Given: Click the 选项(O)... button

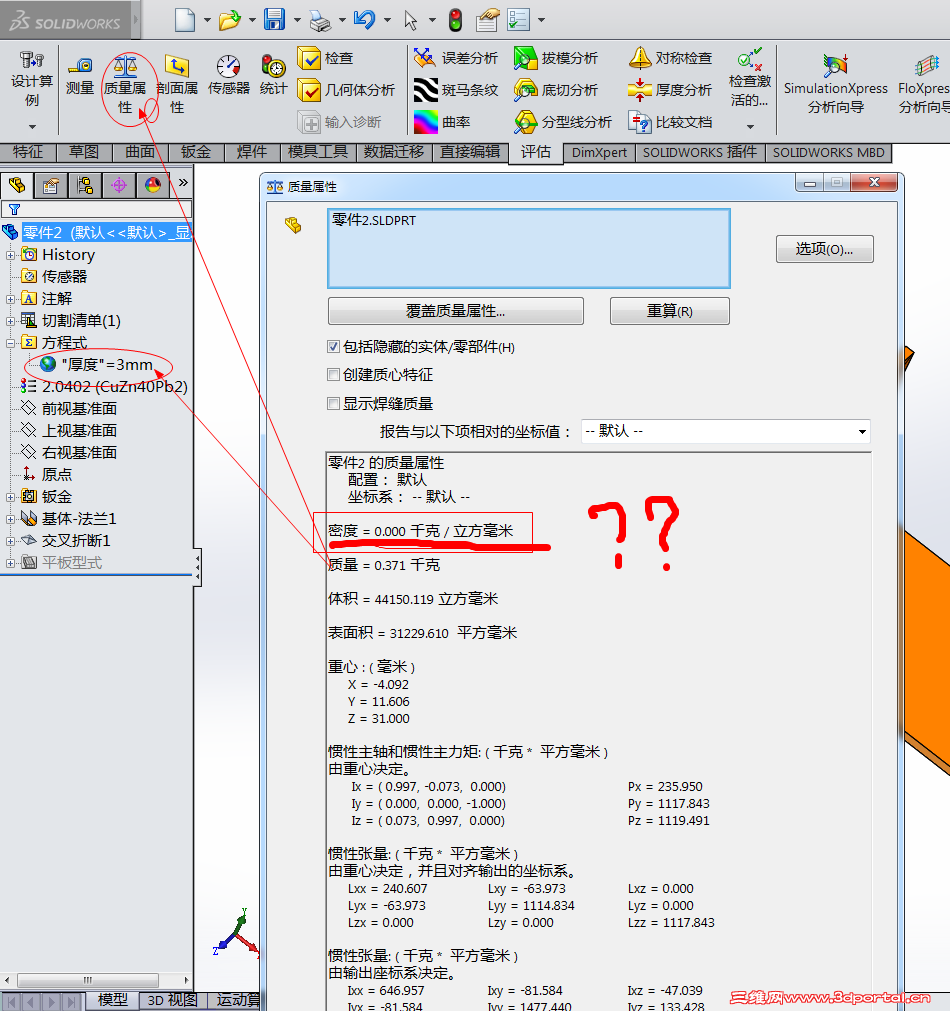Looking at the screenshot, I should tap(824, 249).
